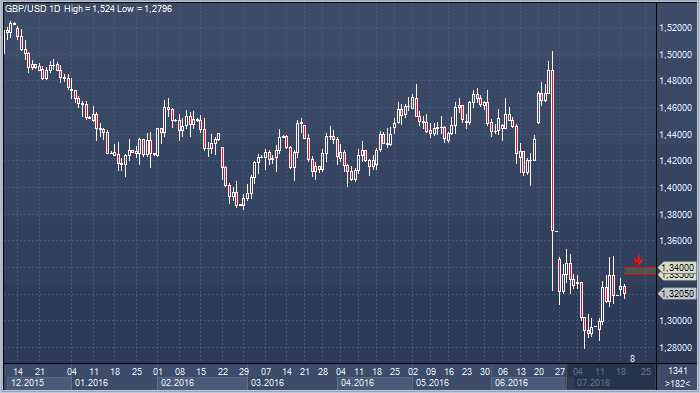The image size is (700, 393).
Task: Select the 05.2016 month segment
Action: click(x=452, y=383)
